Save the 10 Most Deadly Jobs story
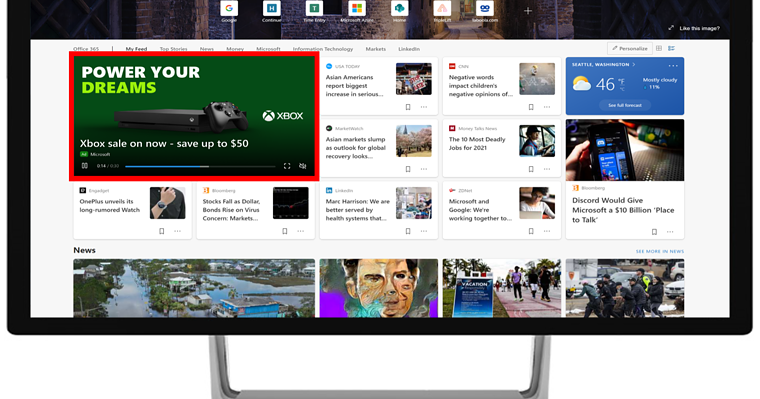760x399 pixels. coord(531,169)
